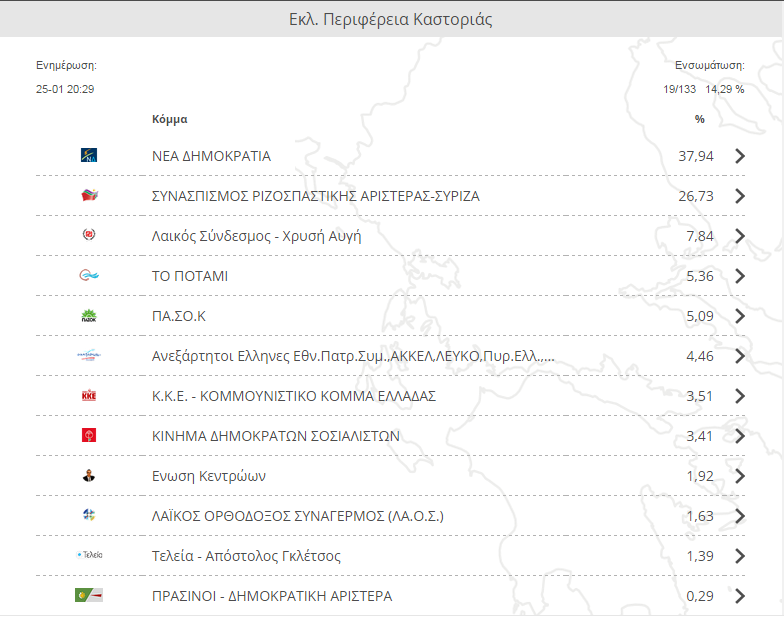Screen dimensions: 784x623
Task: Expand the ΠΑ.ΣΟ.Κ row chevron
Action: 740,316
